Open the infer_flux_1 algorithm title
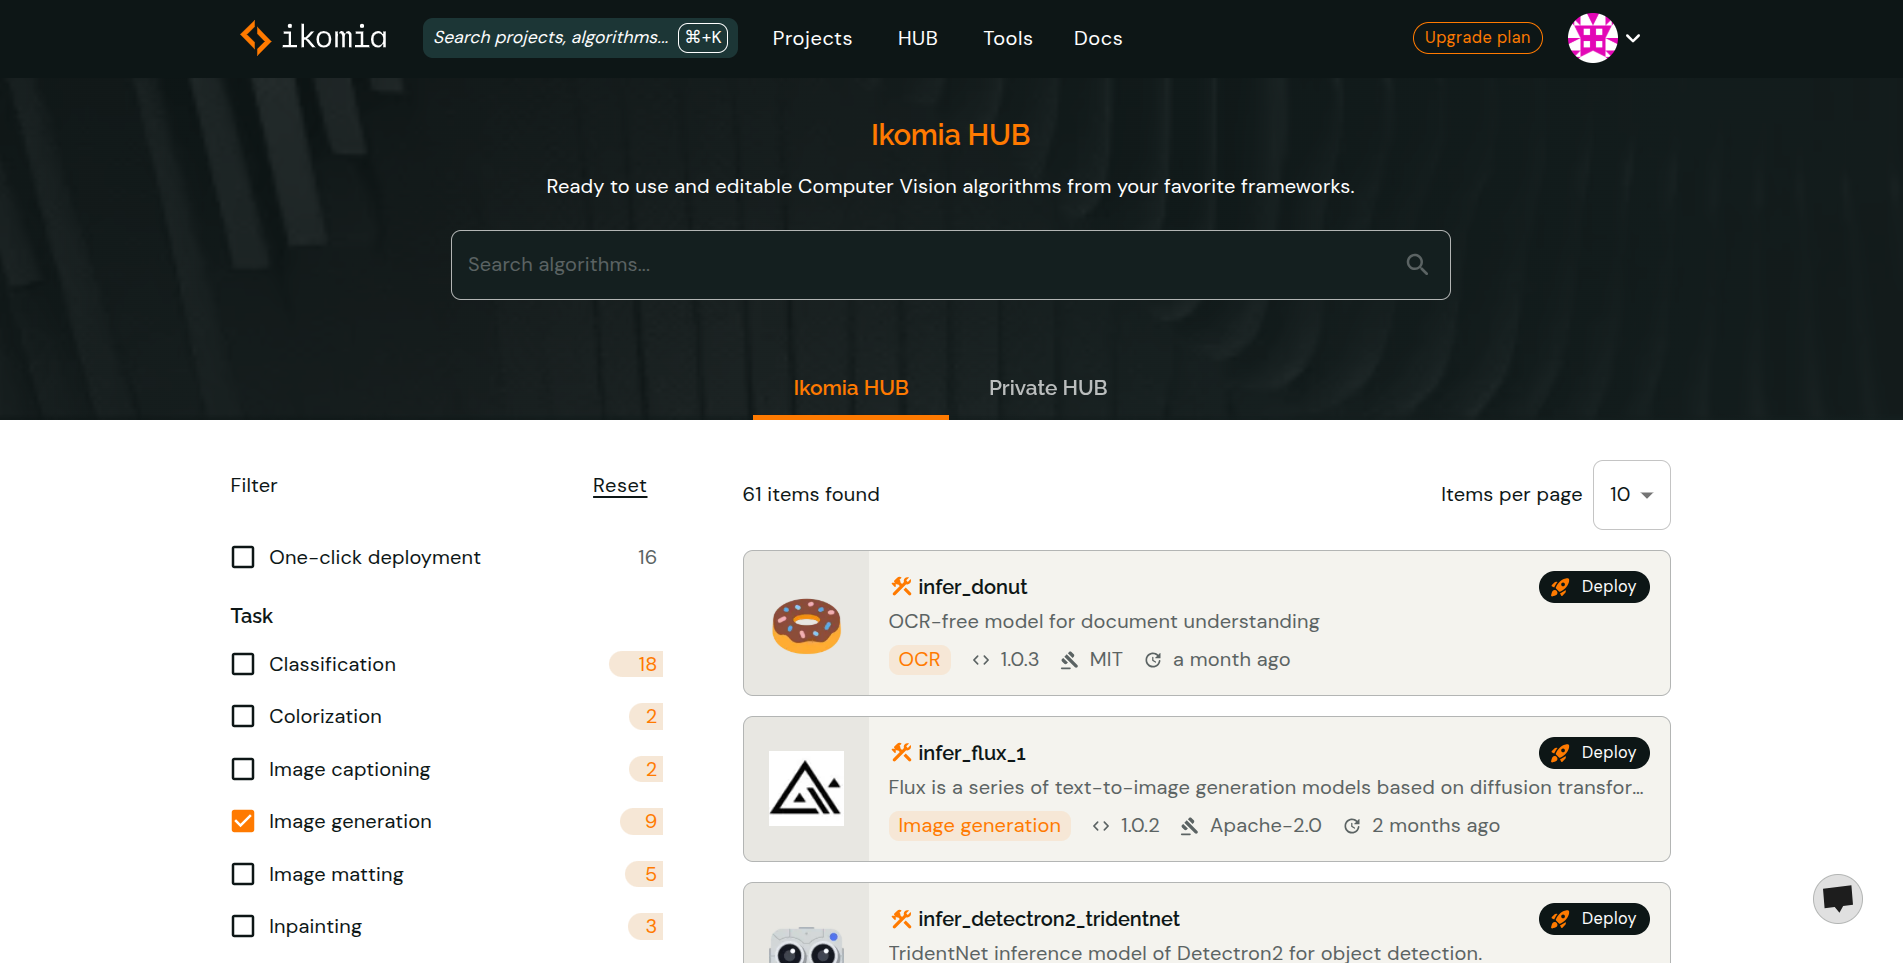1903x963 pixels. [x=972, y=753]
